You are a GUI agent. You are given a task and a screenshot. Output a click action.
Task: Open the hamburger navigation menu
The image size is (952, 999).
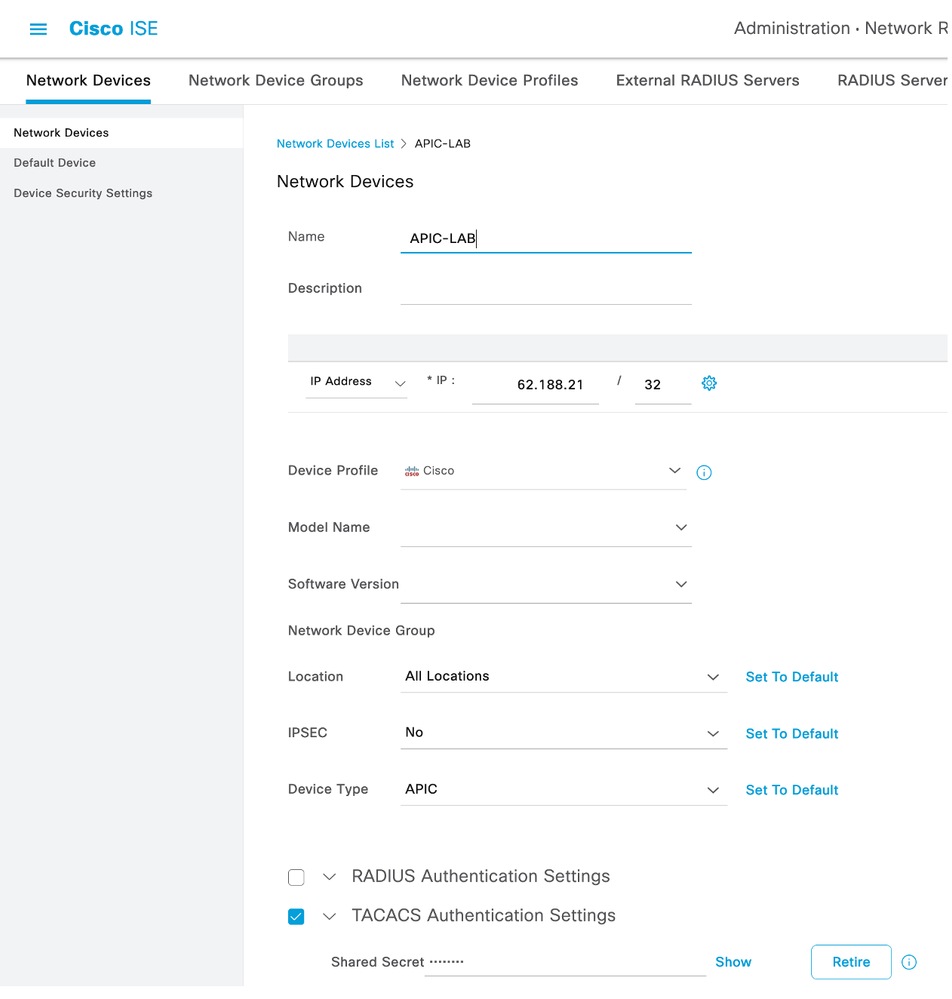point(38,29)
